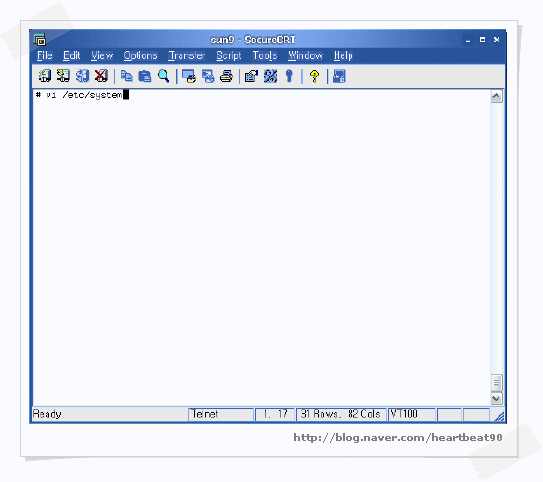Click the Paste toolbar icon
The width and height of the screenshot is (543, 482).
coord(145,76)
